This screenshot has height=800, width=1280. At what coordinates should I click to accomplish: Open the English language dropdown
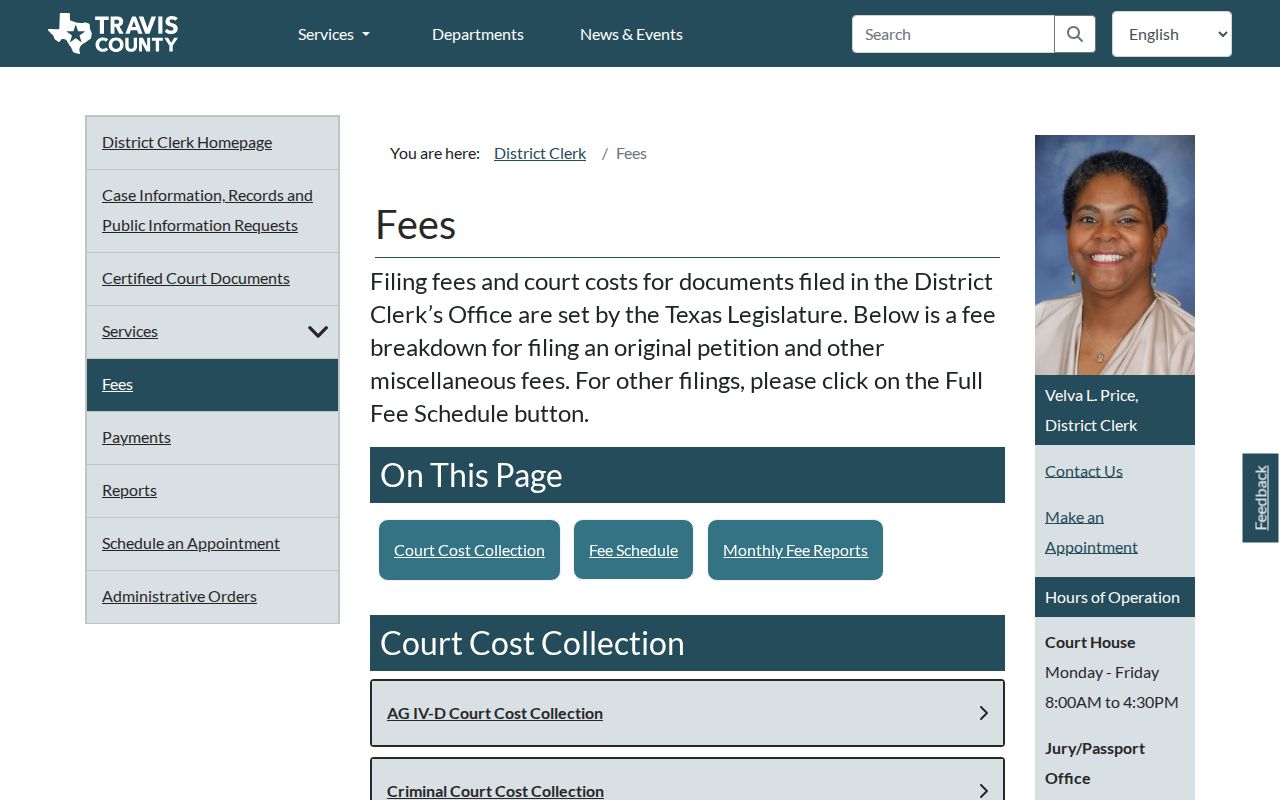tap(1172, 34)
